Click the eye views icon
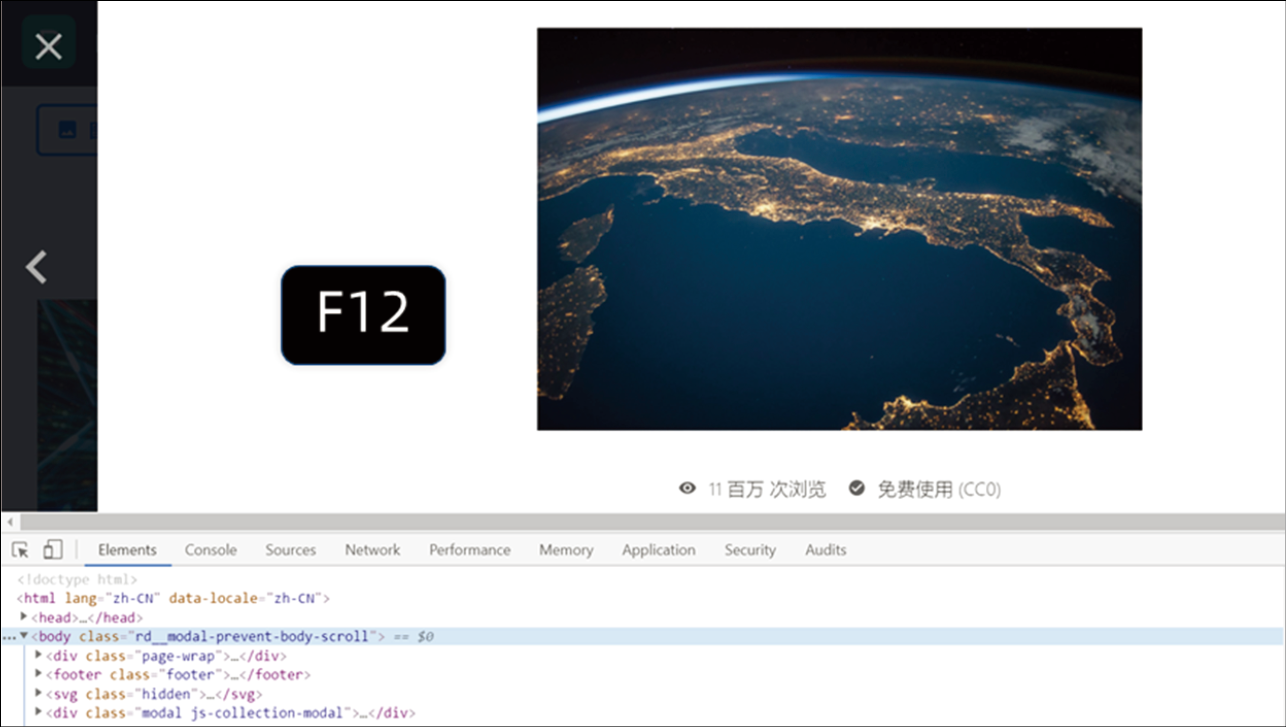 click(687, 489)
